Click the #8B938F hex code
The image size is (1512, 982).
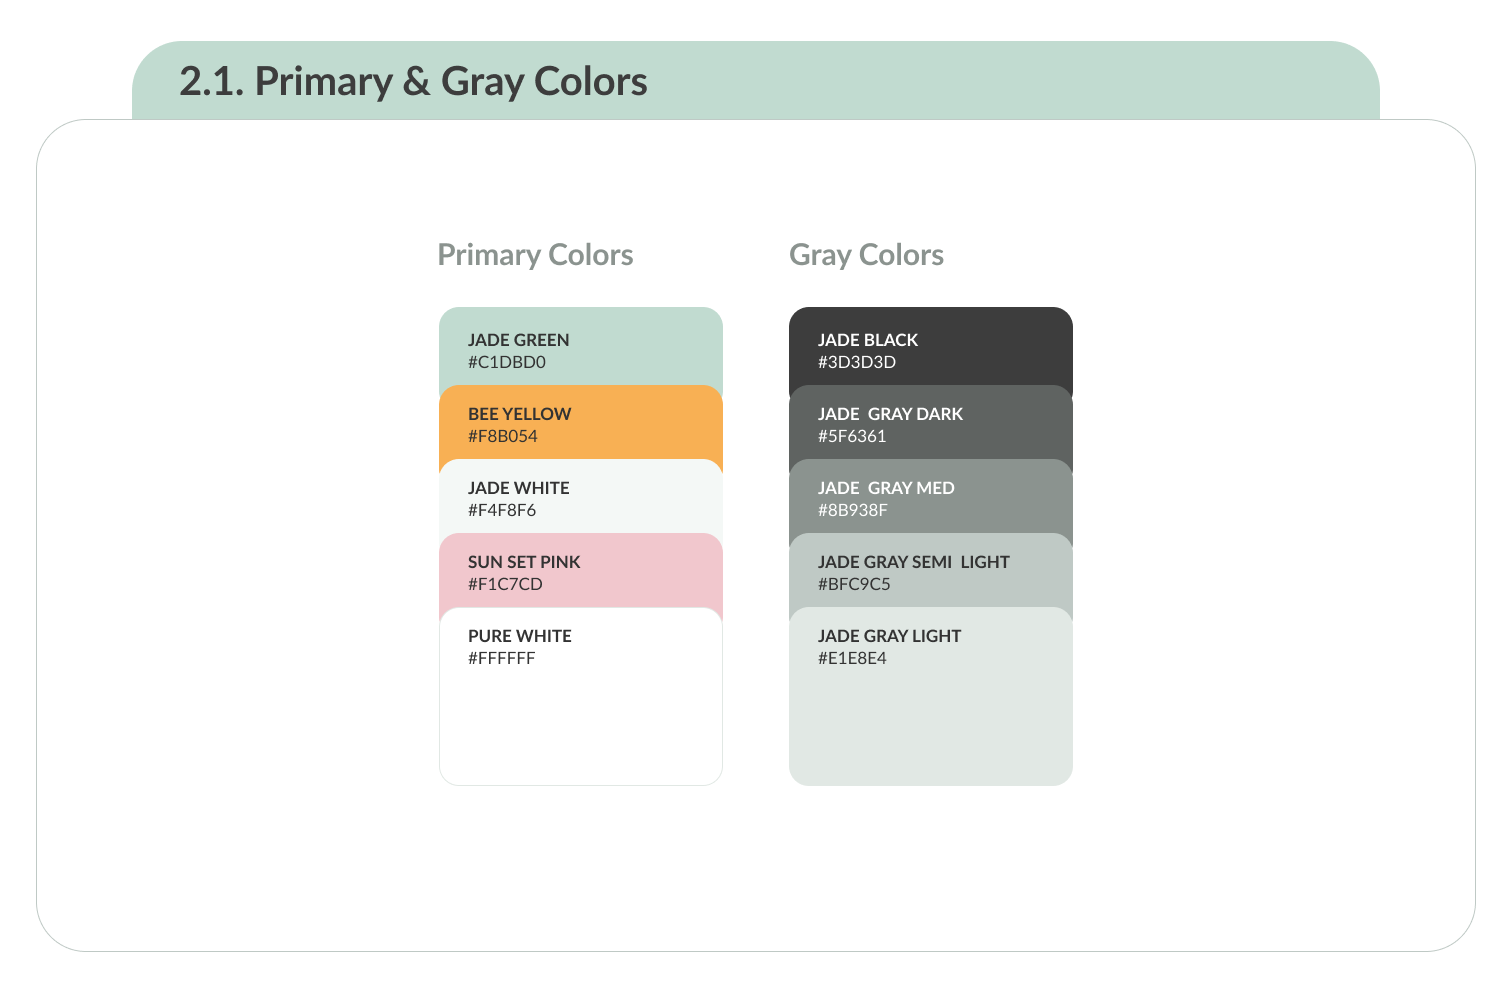point(853,510)
